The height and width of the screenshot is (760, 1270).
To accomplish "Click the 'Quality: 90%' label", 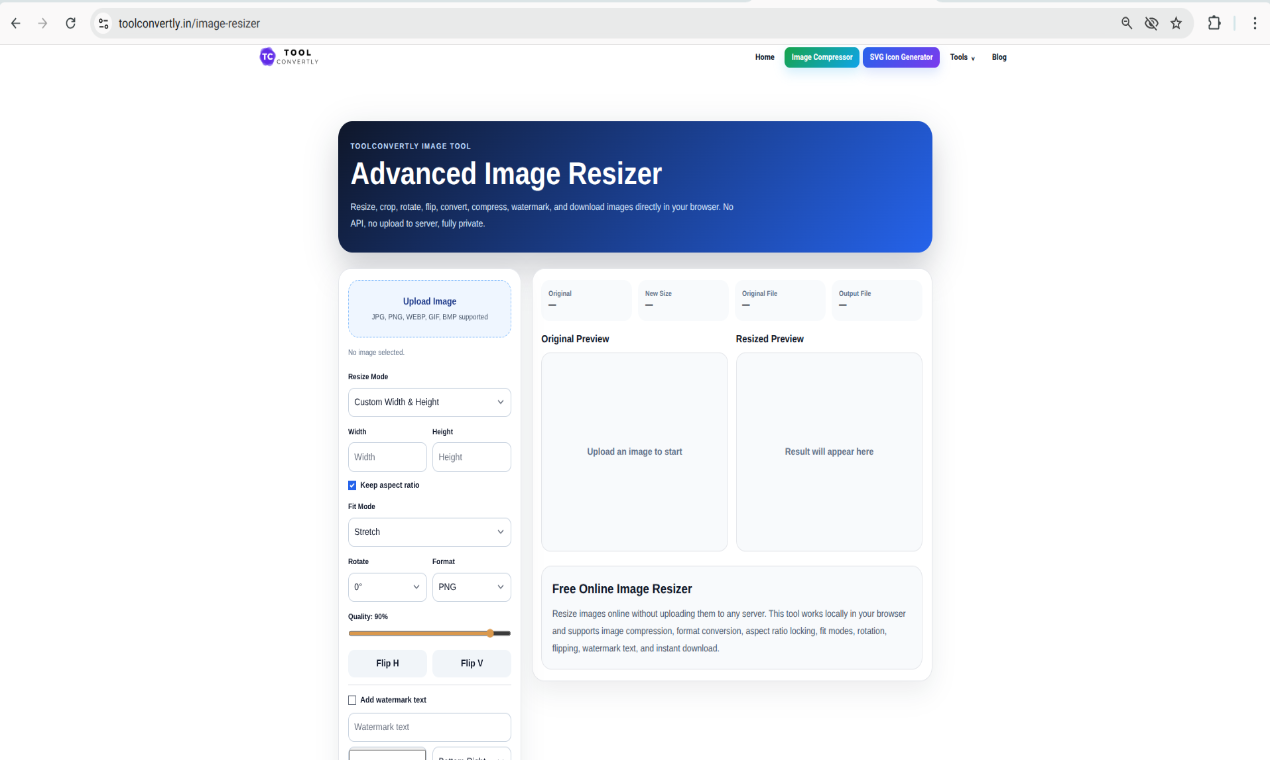I will [368, 617].
